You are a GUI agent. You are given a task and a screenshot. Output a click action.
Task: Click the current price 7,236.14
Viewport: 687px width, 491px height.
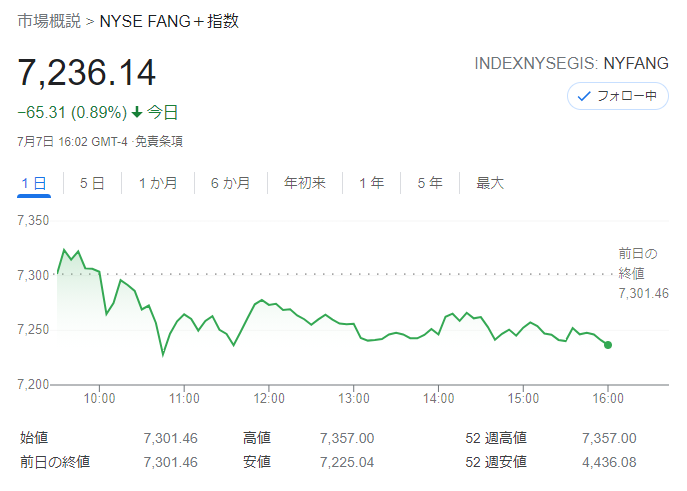tap(86, 72)
